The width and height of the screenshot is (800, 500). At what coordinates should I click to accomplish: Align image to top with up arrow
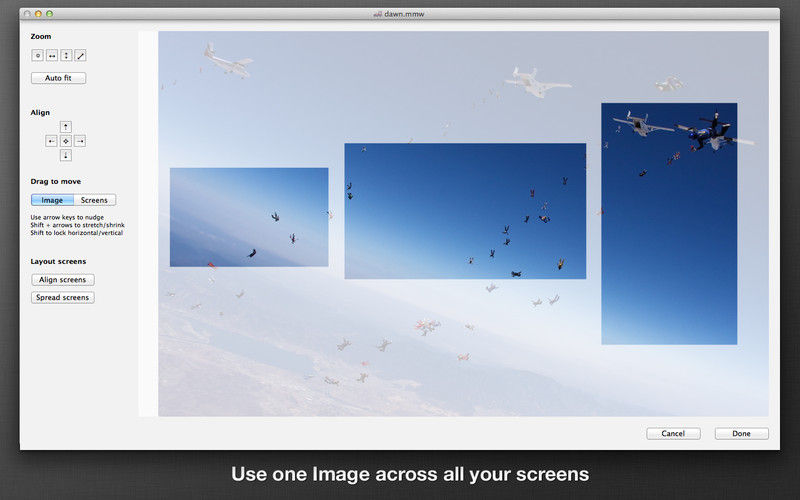(66, 127)
